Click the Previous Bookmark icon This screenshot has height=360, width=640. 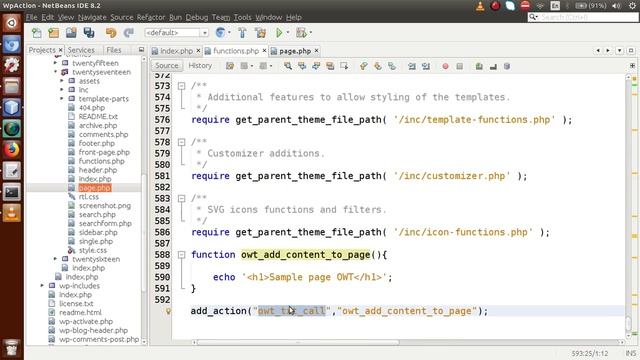(x=363, y=66)
